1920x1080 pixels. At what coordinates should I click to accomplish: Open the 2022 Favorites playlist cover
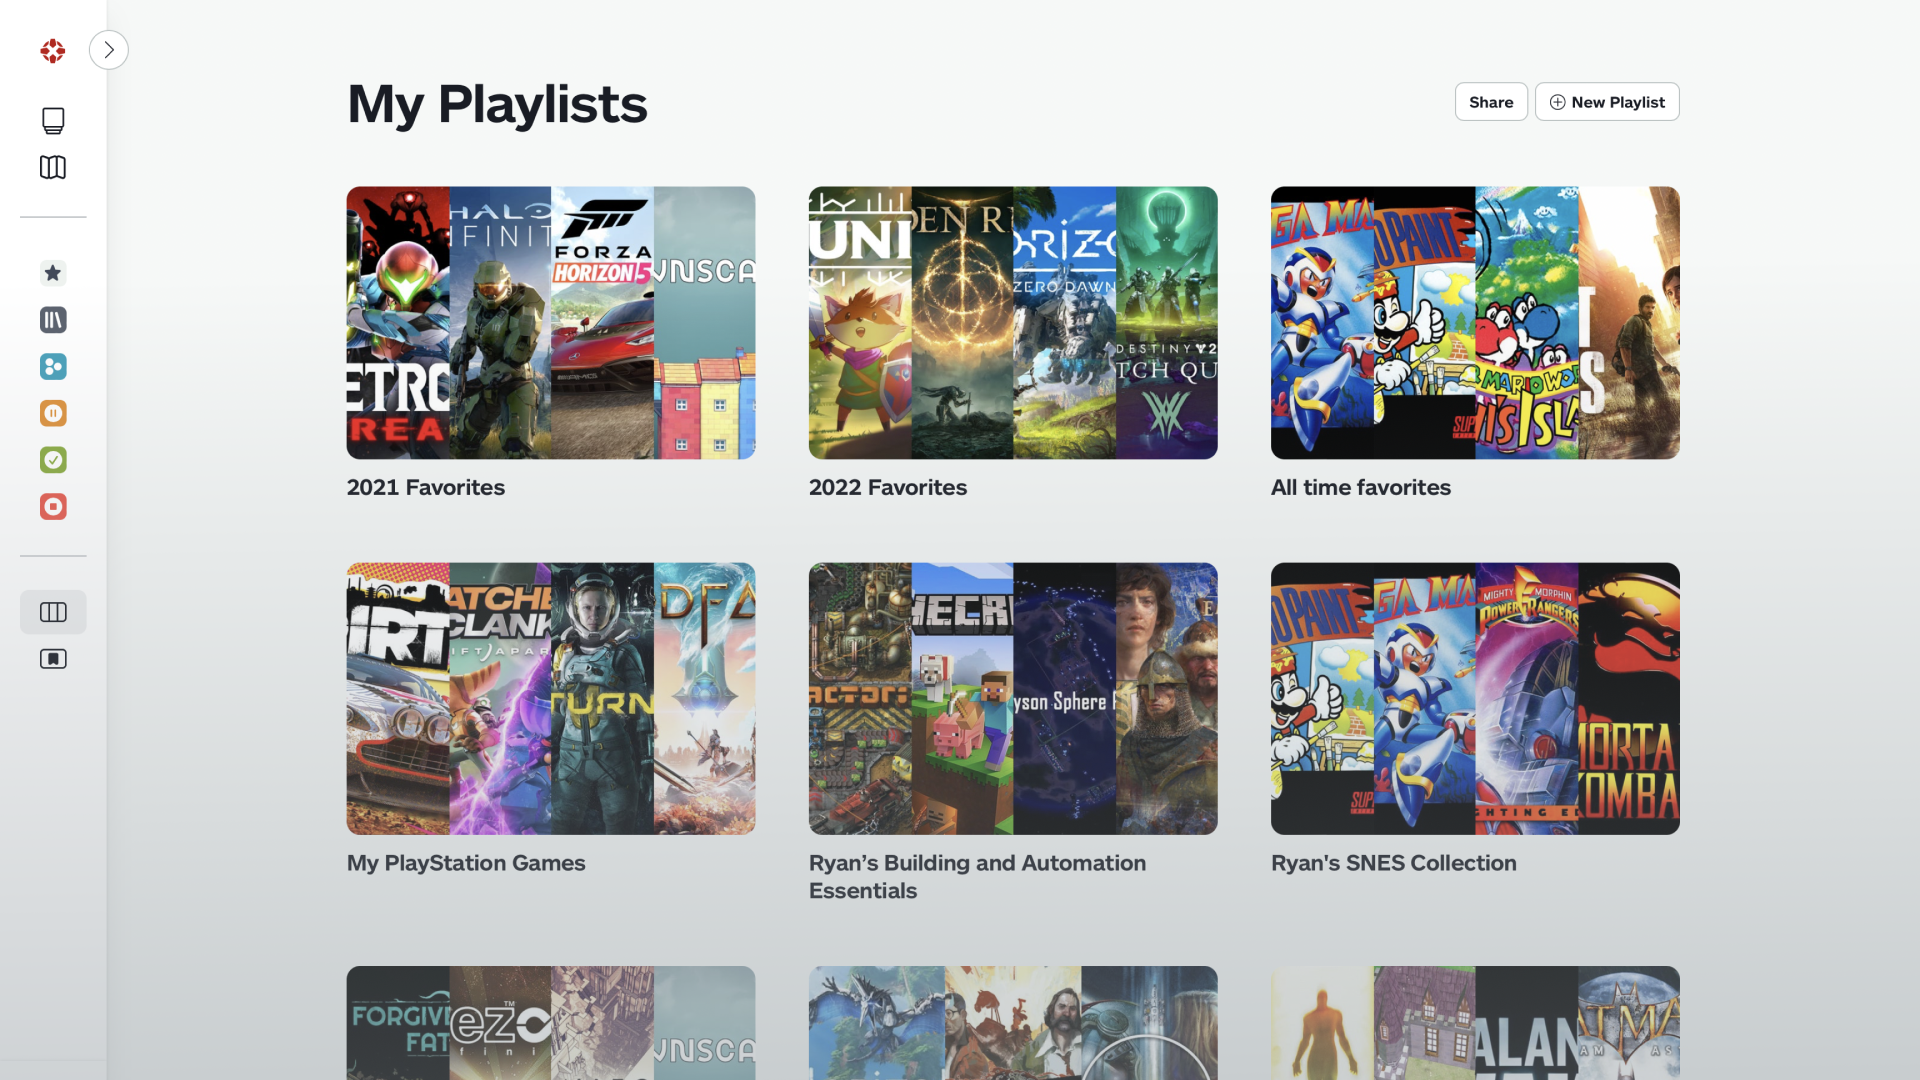click(1012, 322)
